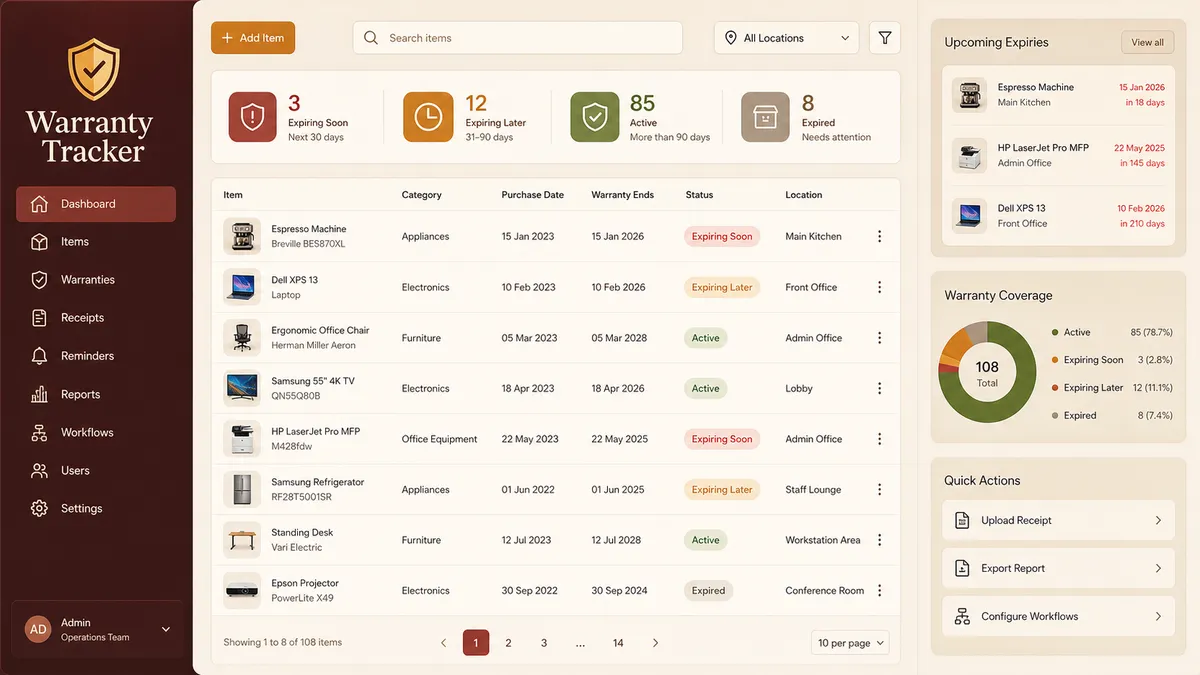Open kebab menu for Ergonomic Office Chair row

(880, 338)
